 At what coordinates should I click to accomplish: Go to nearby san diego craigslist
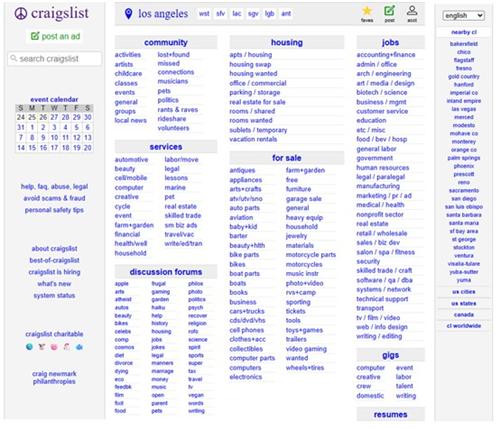(x=464, y=199)
